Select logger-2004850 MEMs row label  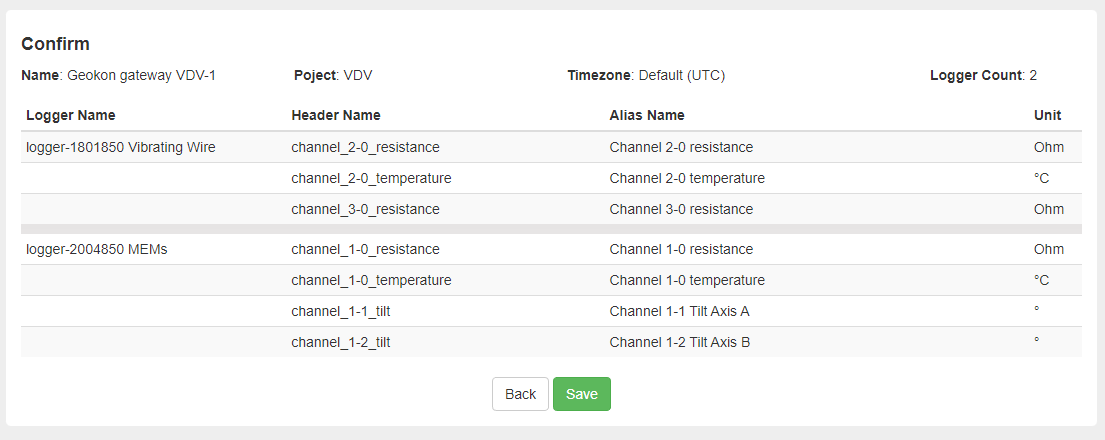click(x=97, y=249)
